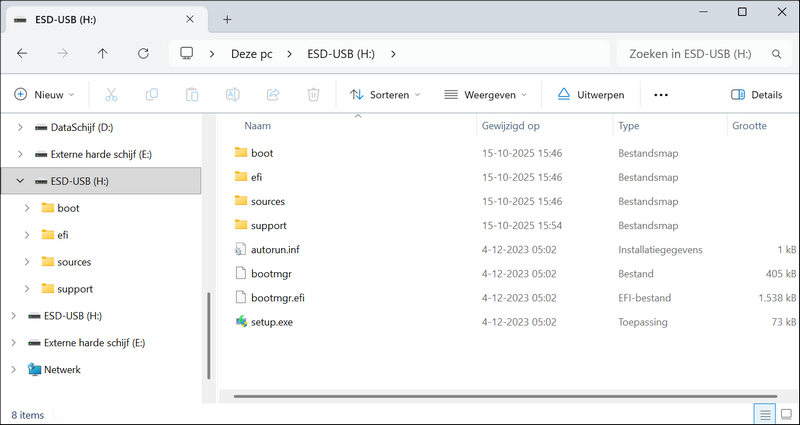Click the Nieuw button
800x425 pixels.
[44, 95]
